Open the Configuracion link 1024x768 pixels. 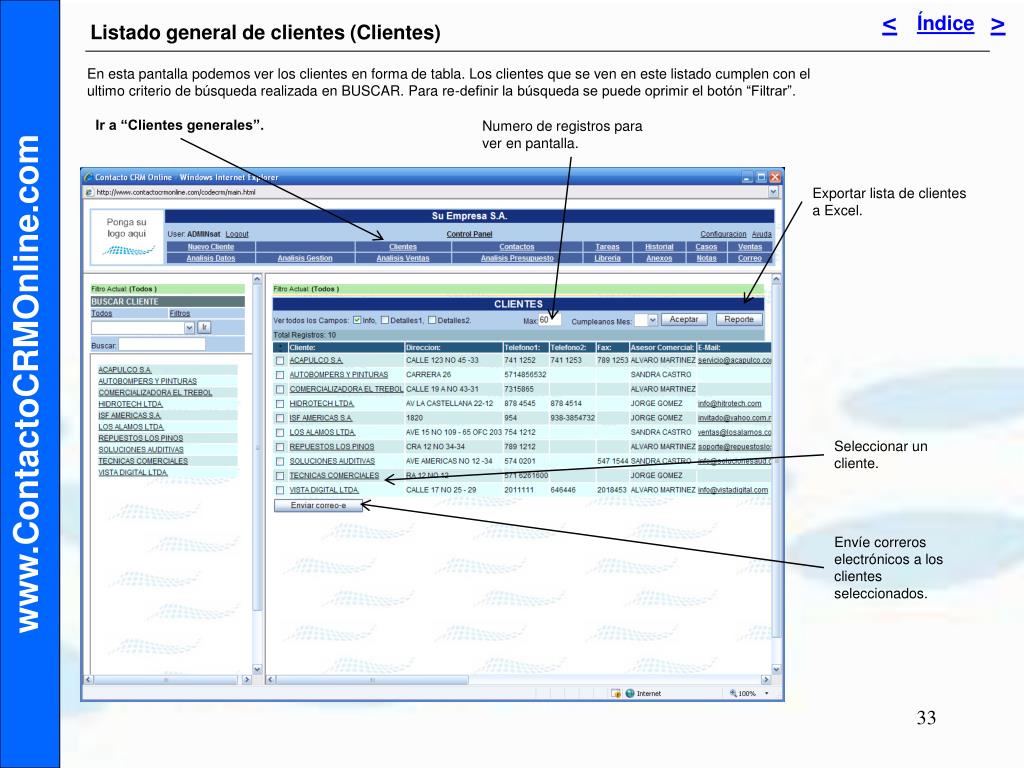(723, 234)
